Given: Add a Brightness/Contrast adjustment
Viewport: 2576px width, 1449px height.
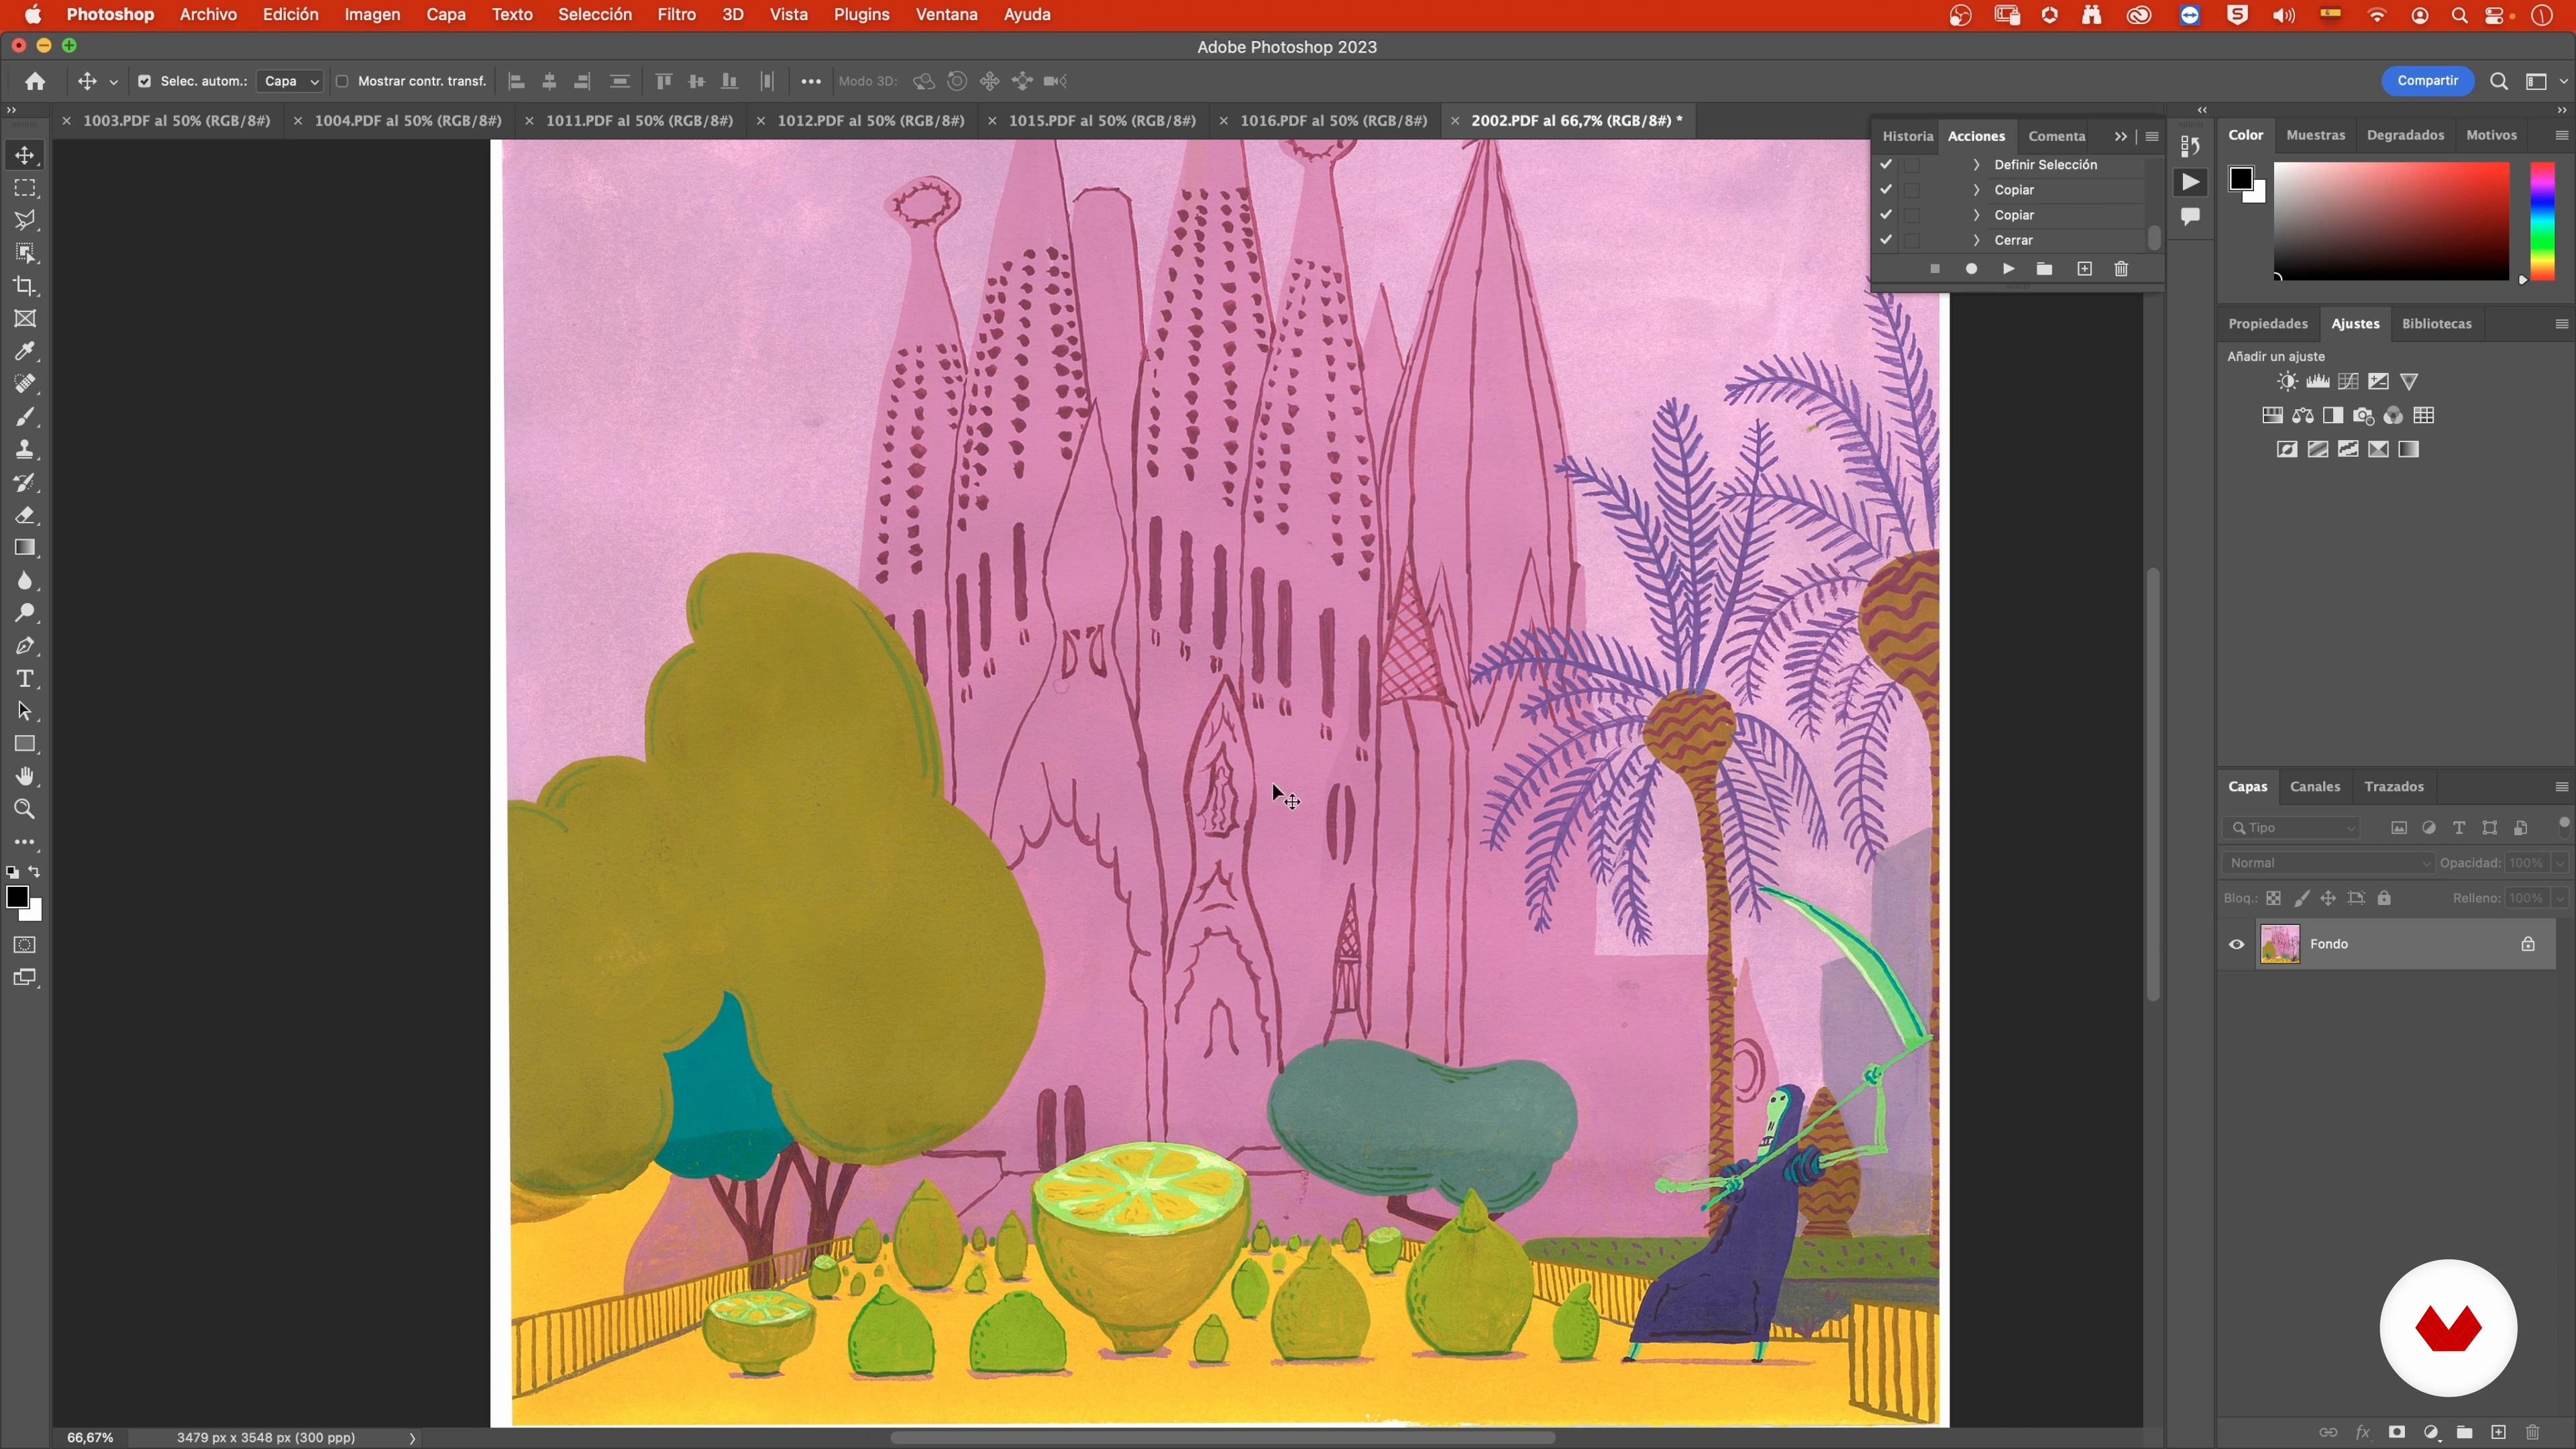Looking at the screenshot, I should click(x=2287, y=382).
